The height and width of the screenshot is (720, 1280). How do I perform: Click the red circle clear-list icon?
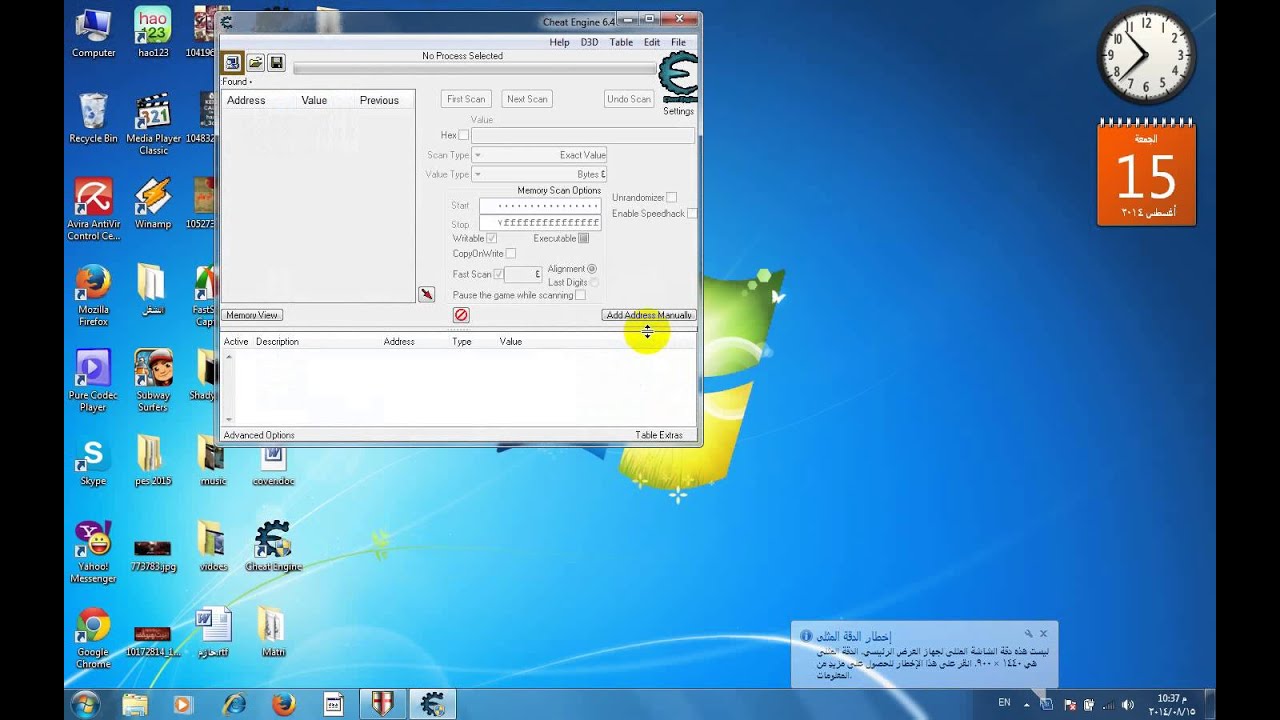[x=461, y=315]
